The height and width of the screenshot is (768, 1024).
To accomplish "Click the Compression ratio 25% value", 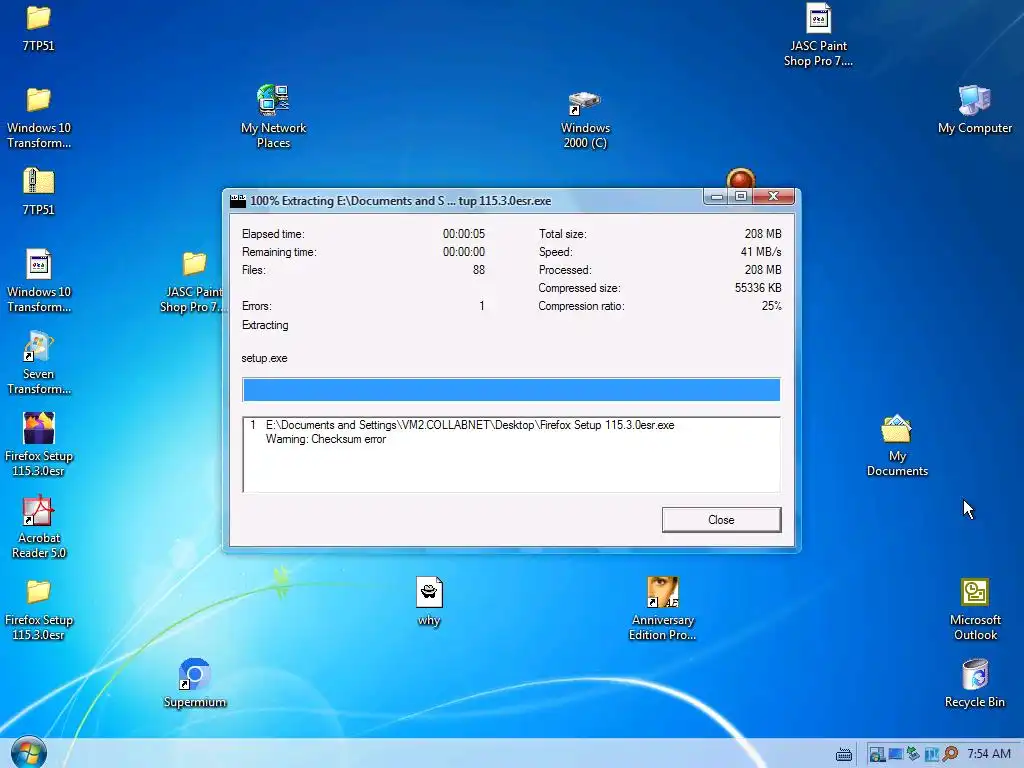I will click(x=771, y=306).
